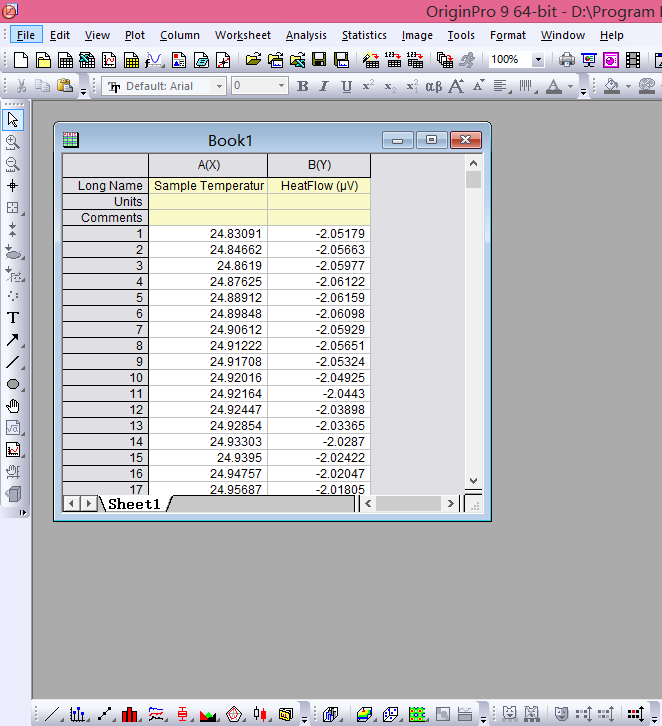662x726 pixels.
Task: Open the Analysis menu
Action: tap(306, 35)
